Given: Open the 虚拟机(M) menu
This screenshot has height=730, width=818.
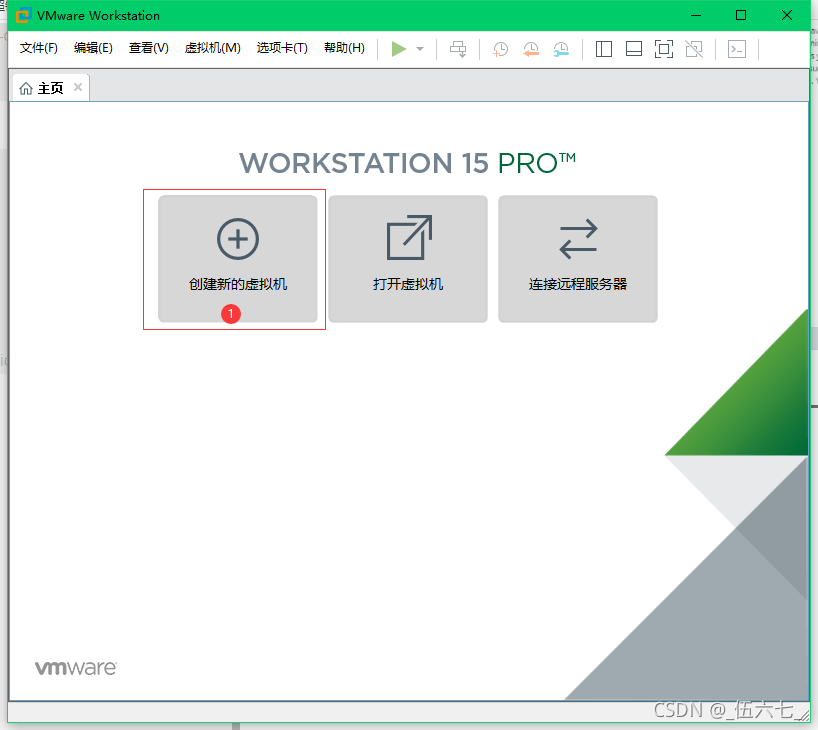Looking at the screenshot, I should [212, 48].
